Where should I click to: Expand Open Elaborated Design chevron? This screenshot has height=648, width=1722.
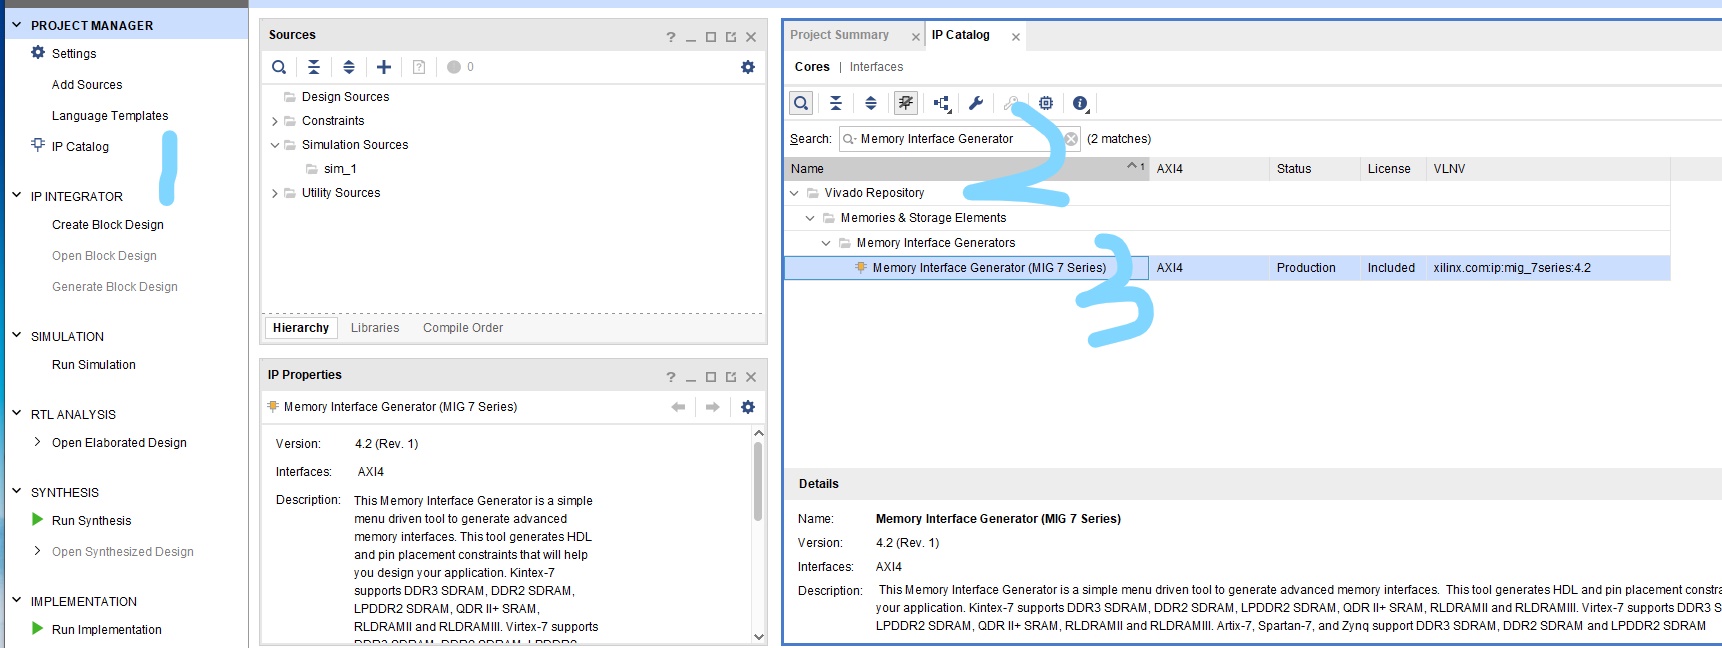click(x=38, y=442)
